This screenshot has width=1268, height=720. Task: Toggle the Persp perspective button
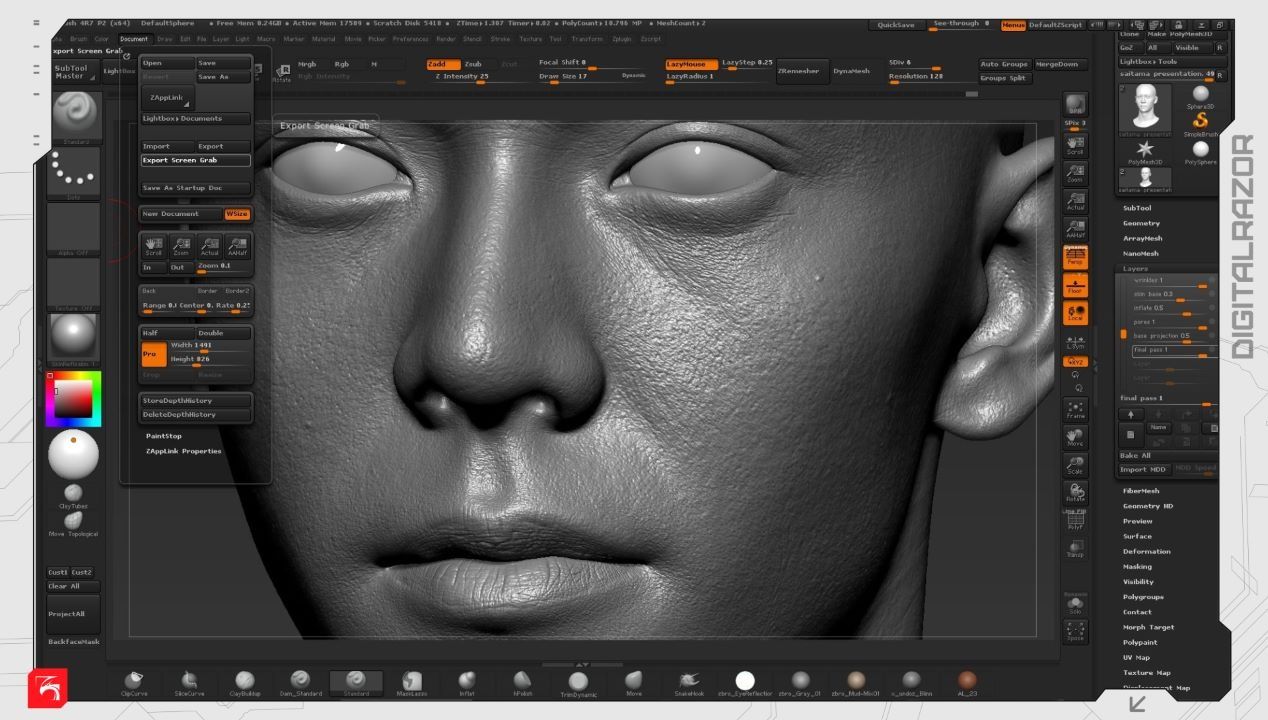point(1076,257)
